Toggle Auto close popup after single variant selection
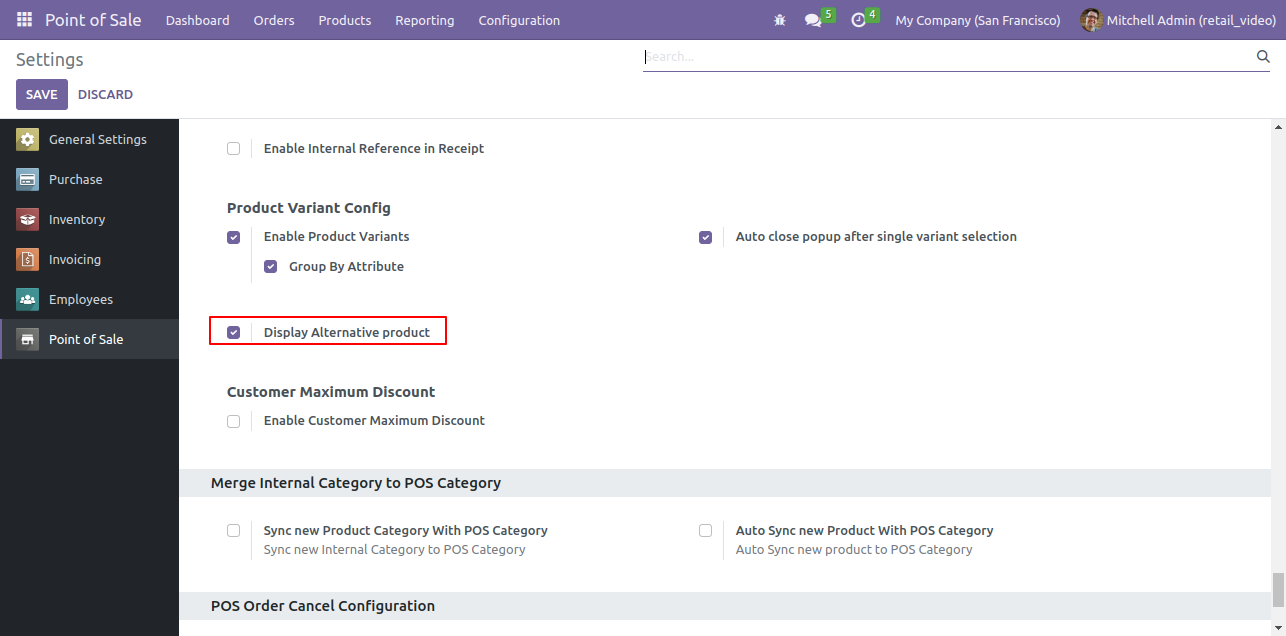The width and height of the screenshot is (1286, 636). [705, 237]
